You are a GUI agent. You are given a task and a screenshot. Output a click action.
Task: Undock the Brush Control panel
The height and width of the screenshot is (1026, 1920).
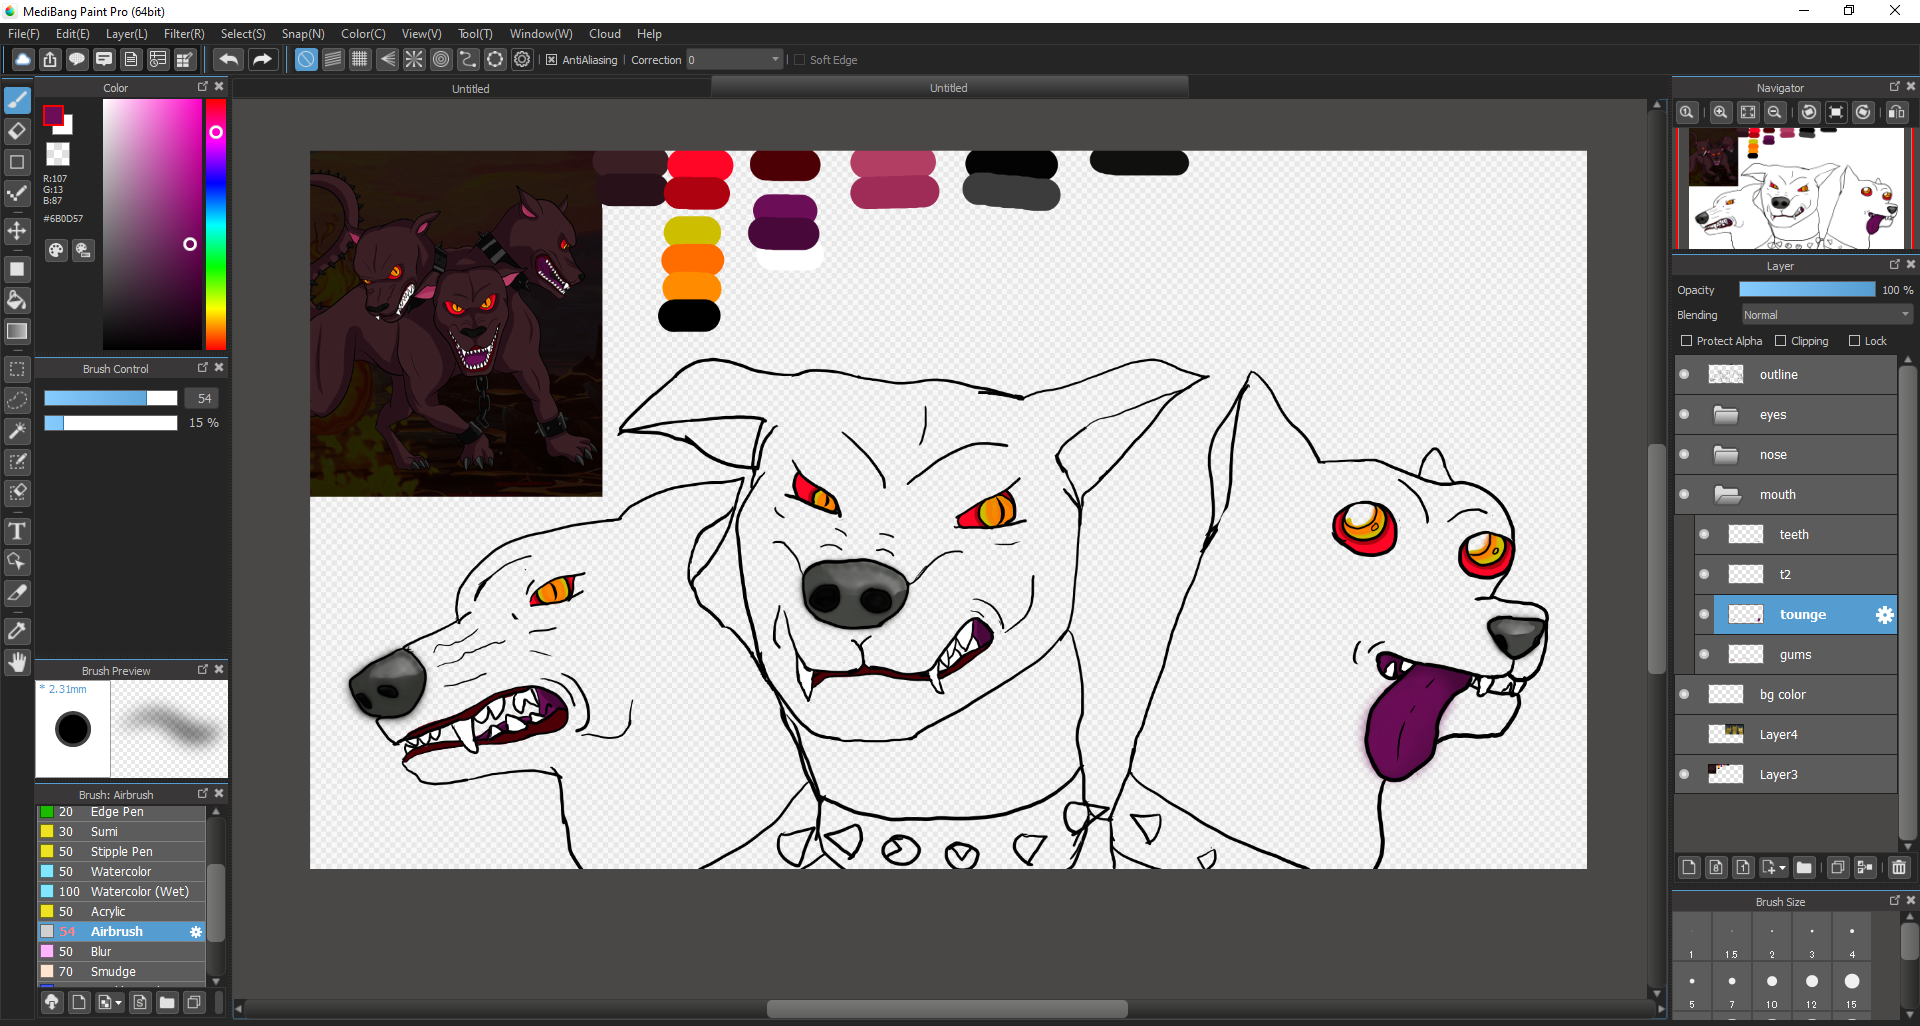(203, 368)
